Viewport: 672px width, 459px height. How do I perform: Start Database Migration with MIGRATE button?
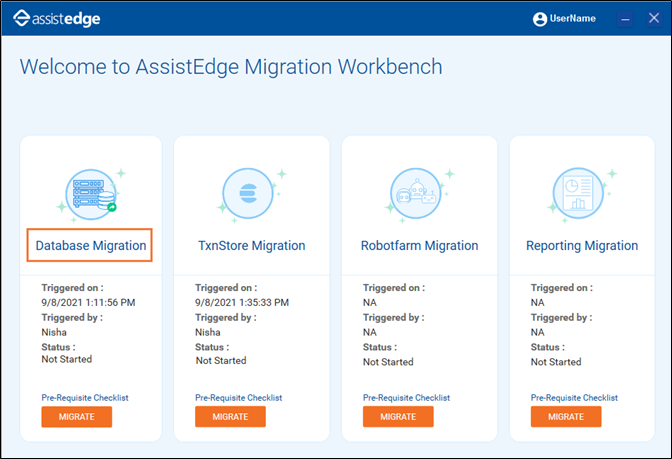click(x=77, y=417)
